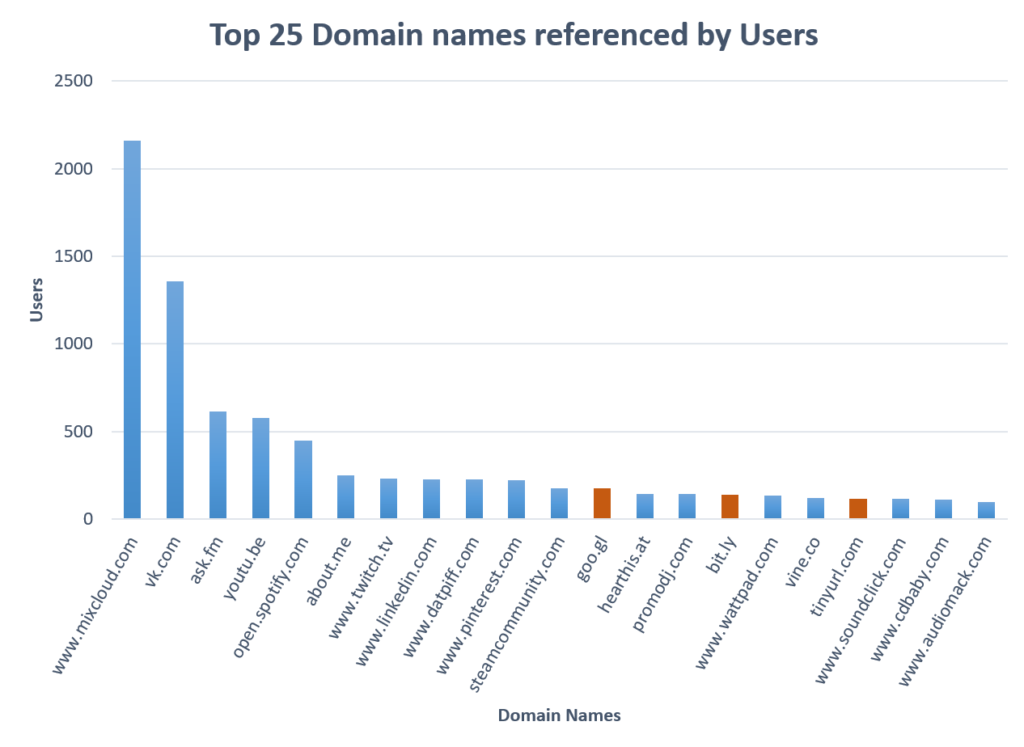Click the 'about.me' axis label
This screenshot has width=1024, height=747.
(x=328, y=571)
